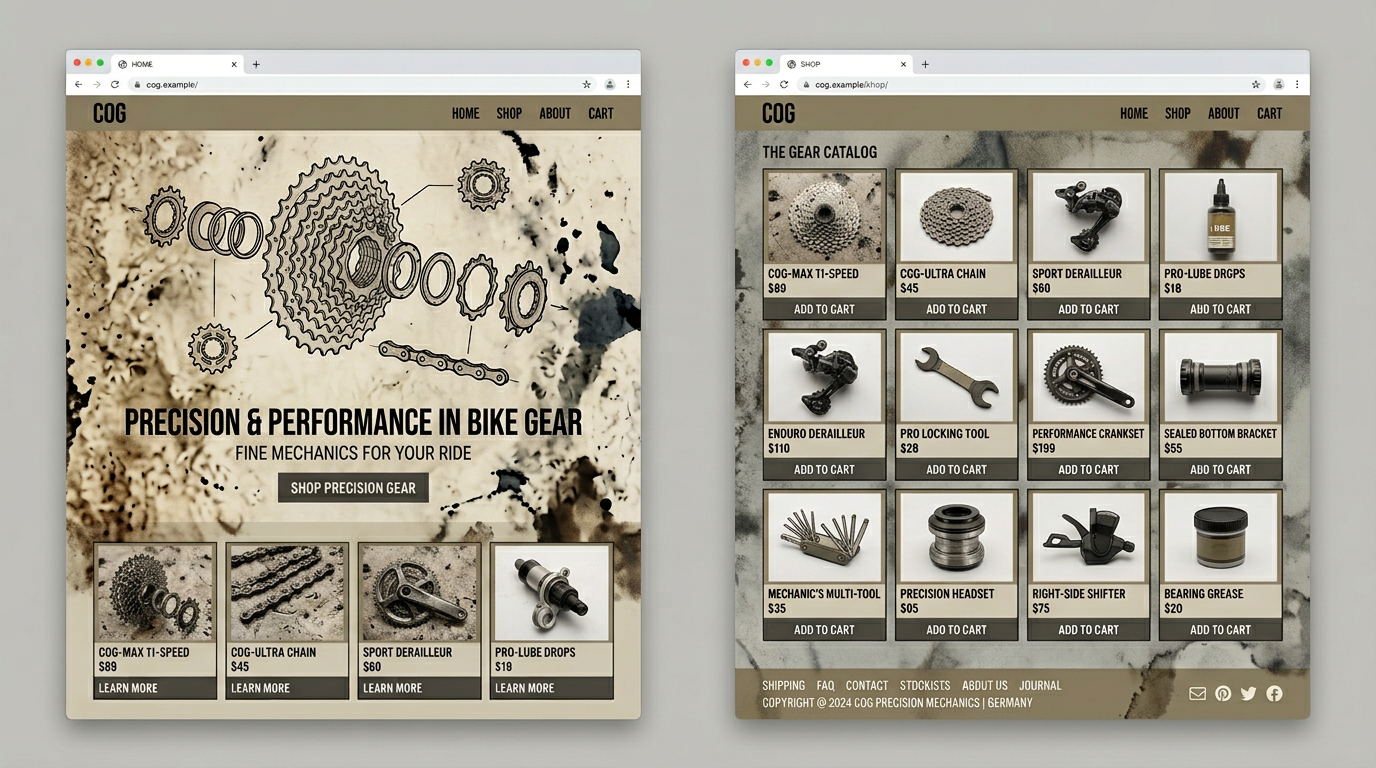Click the email envelope icon in the footer
The width and height of the screenshot is (1376, 768).
click(x=1197, y=694)
